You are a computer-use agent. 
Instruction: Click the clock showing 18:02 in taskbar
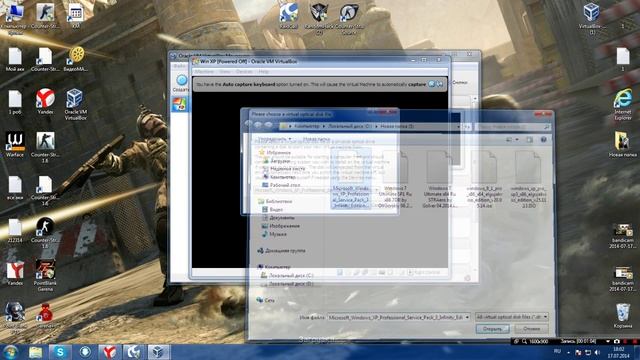click(619, 352)
